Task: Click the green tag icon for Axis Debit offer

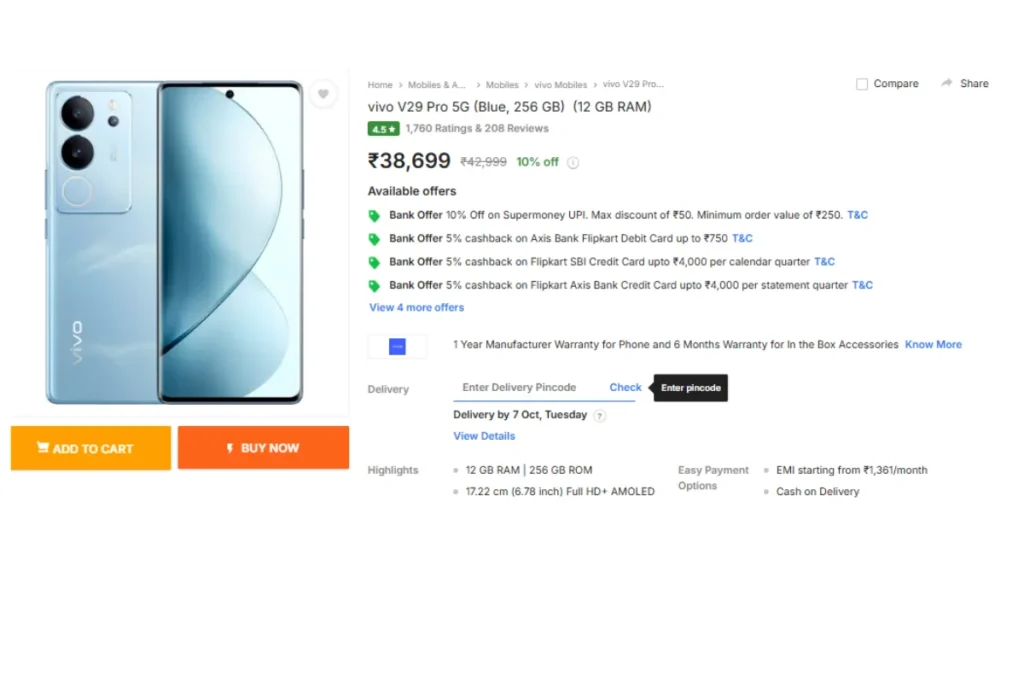Action: coord(374,239)
